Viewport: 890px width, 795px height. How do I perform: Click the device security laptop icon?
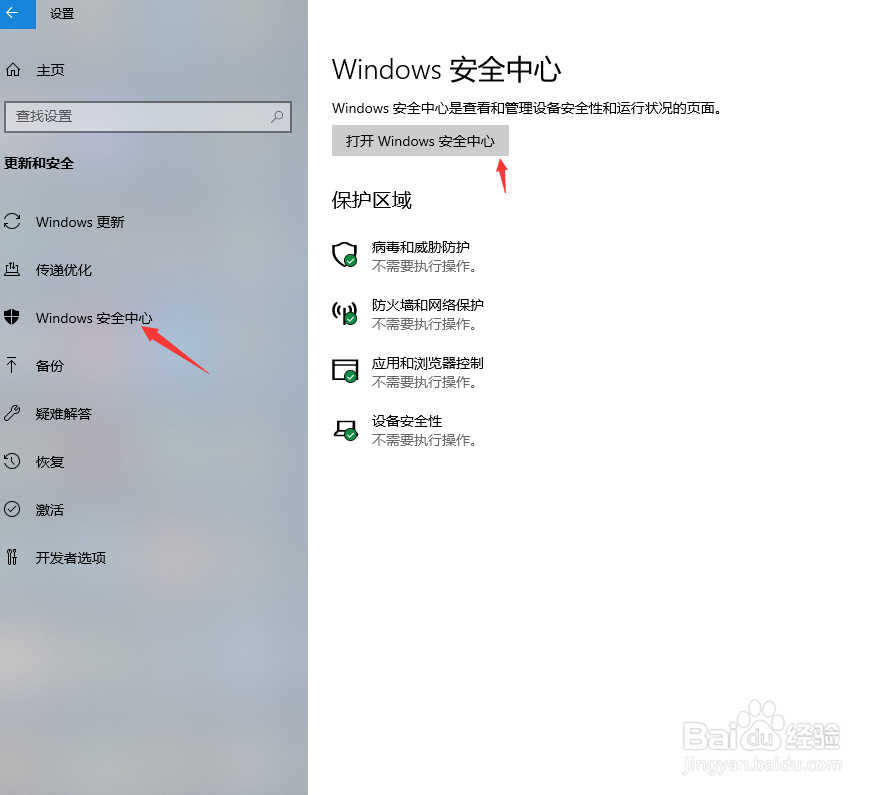point(345,430)
